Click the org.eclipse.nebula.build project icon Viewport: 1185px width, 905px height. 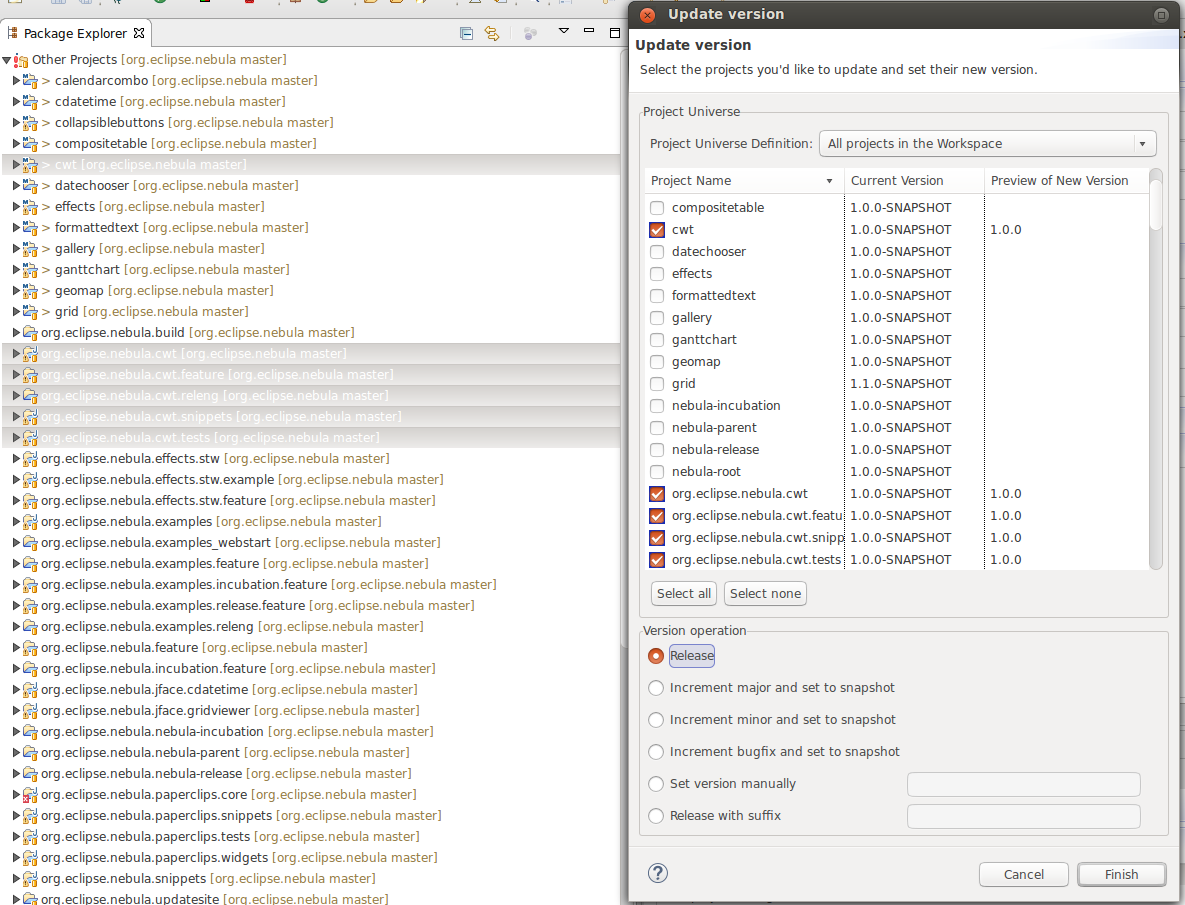coord(29,333)
